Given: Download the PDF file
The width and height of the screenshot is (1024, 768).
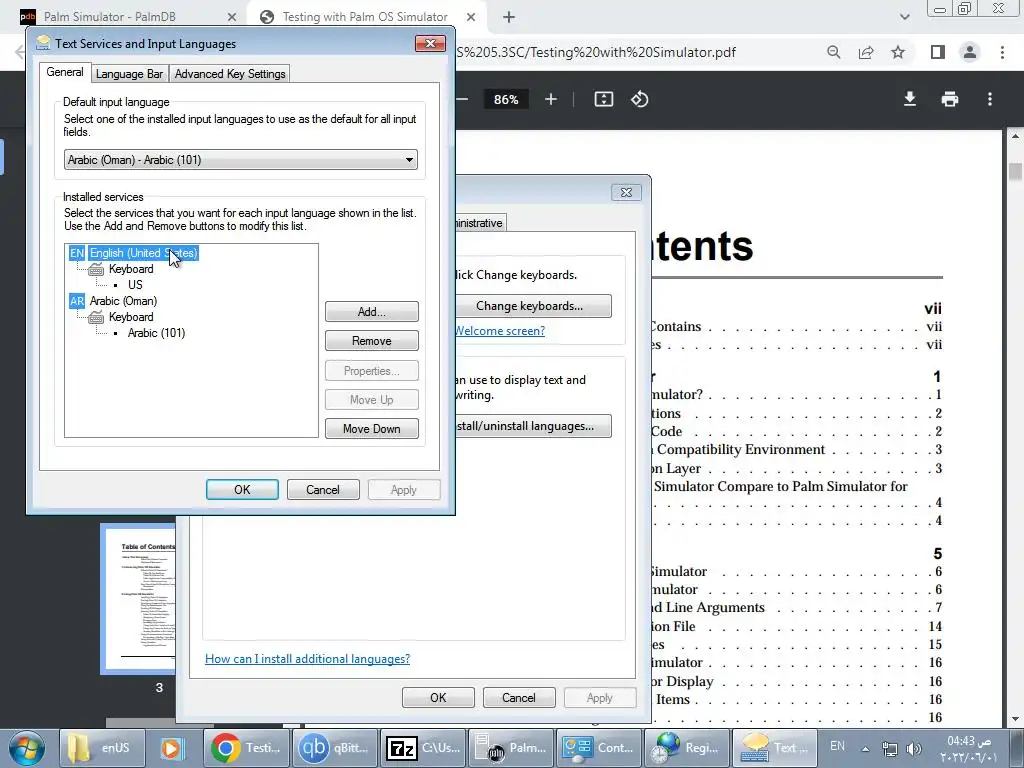Looking at the screenshot, I should pos(910,99).
